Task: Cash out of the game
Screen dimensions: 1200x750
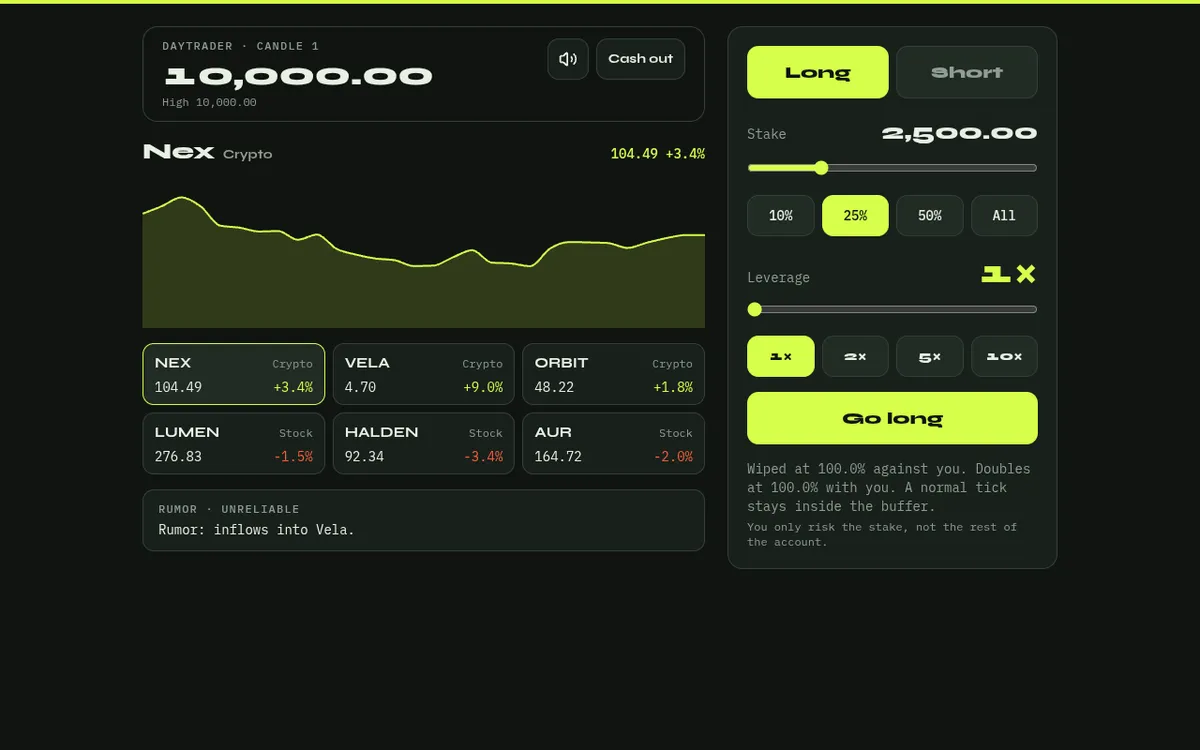Action: coord(640,59)
